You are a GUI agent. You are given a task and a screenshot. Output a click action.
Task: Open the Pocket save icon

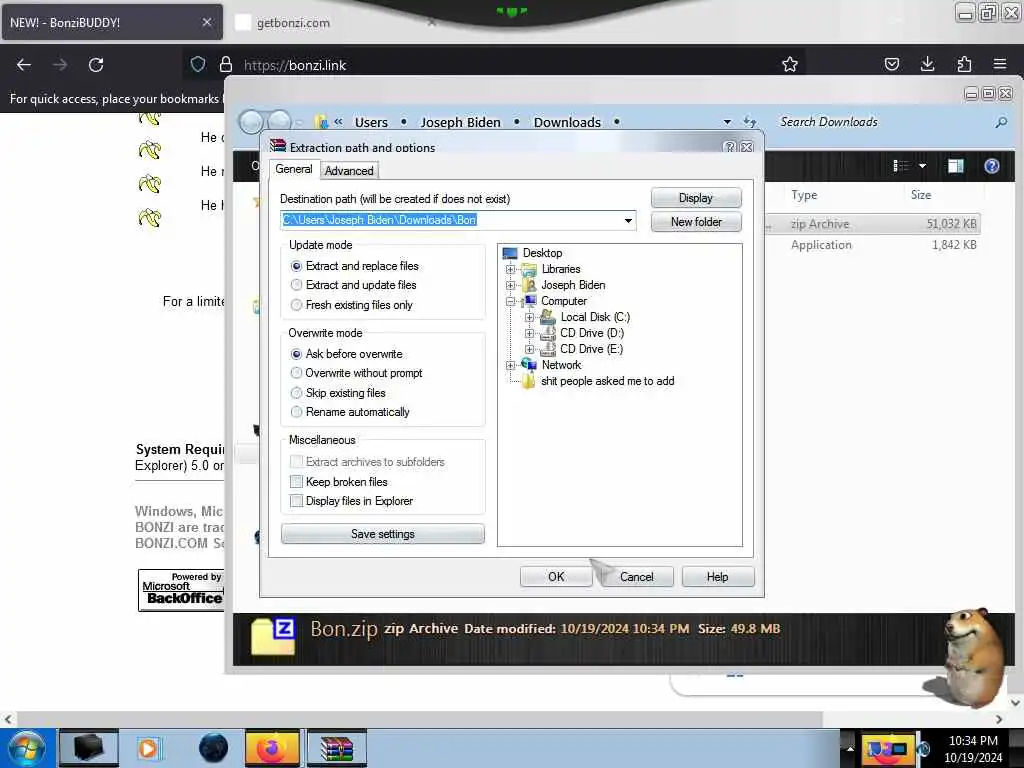click(x=891, y=64)
